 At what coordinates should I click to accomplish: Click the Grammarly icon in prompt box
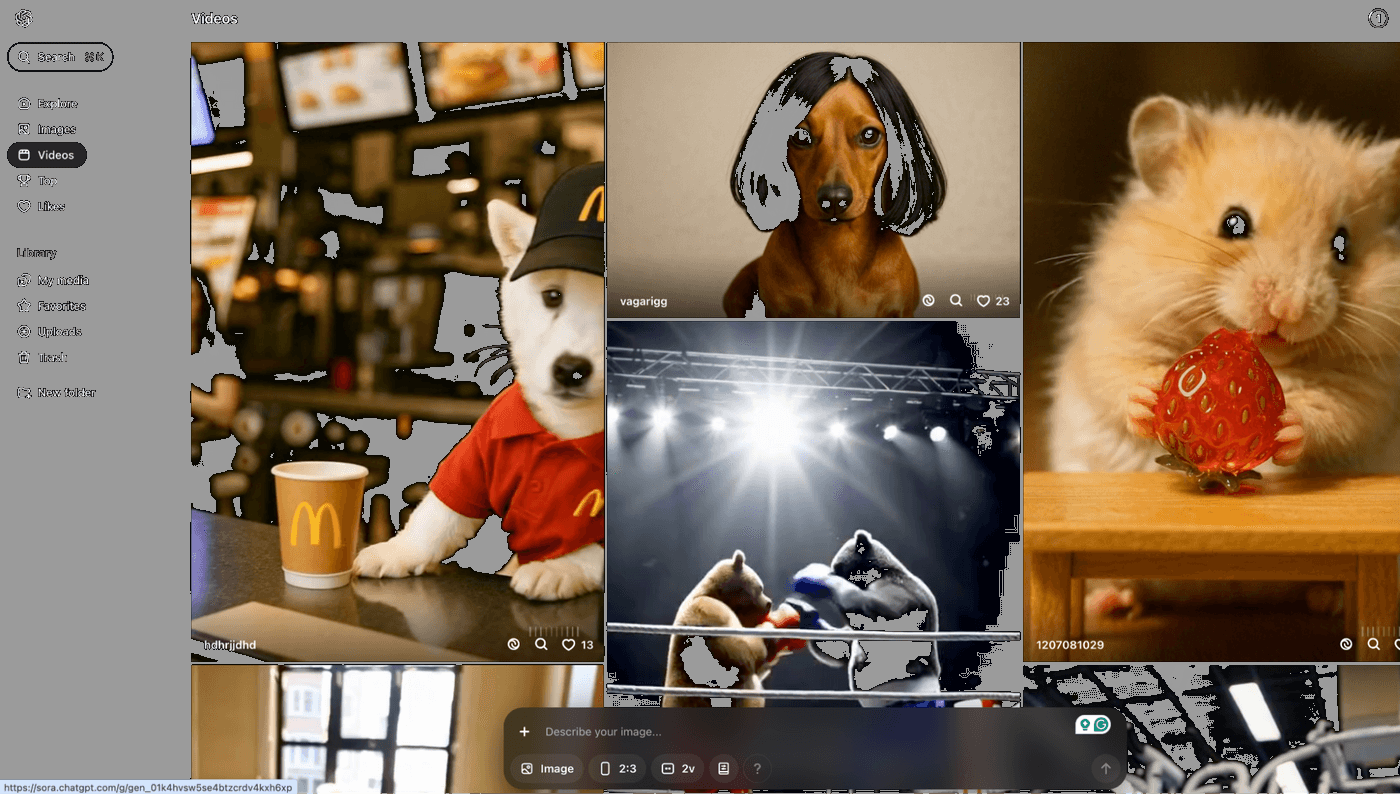pyautogui.click(x=1101, y=725)
